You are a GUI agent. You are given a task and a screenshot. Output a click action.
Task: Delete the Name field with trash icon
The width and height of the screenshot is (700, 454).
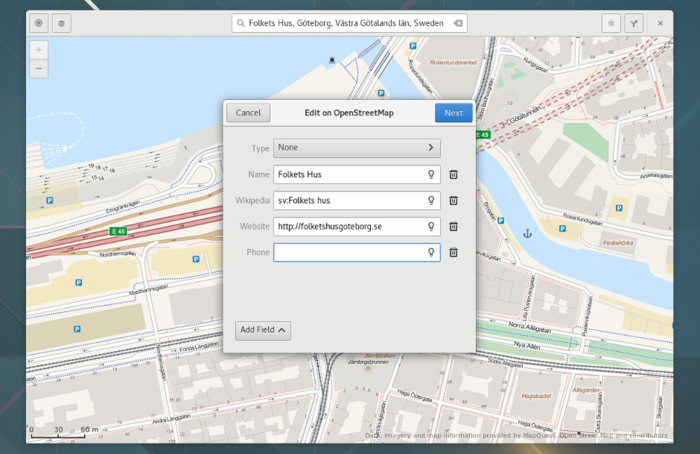[x=453, y=174]
